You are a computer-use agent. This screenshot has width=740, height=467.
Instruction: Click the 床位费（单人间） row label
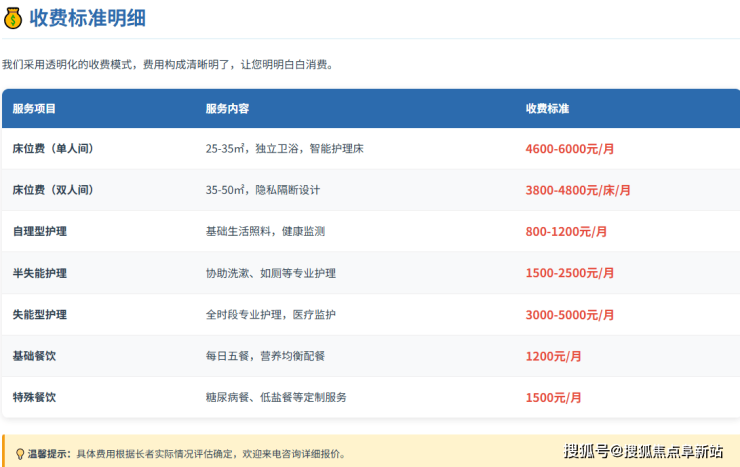[x=52, y=148]
